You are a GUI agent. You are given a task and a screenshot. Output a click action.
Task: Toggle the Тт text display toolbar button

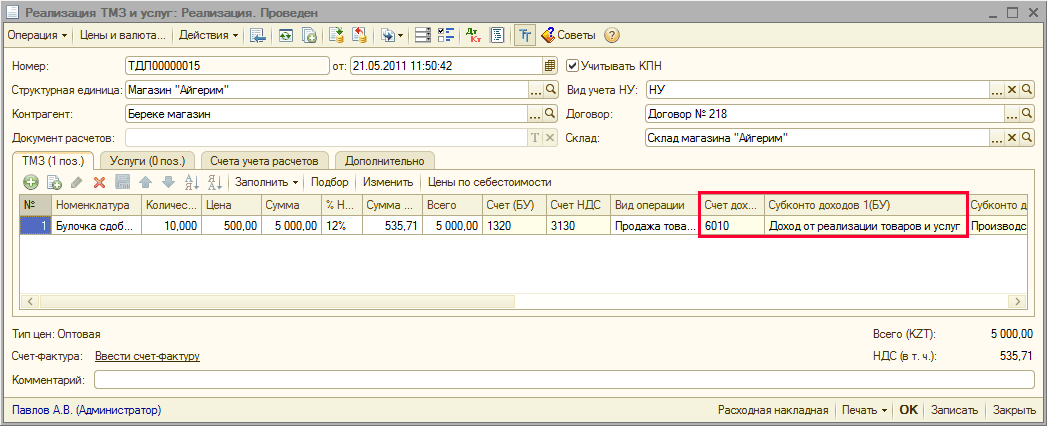(523, 35)
